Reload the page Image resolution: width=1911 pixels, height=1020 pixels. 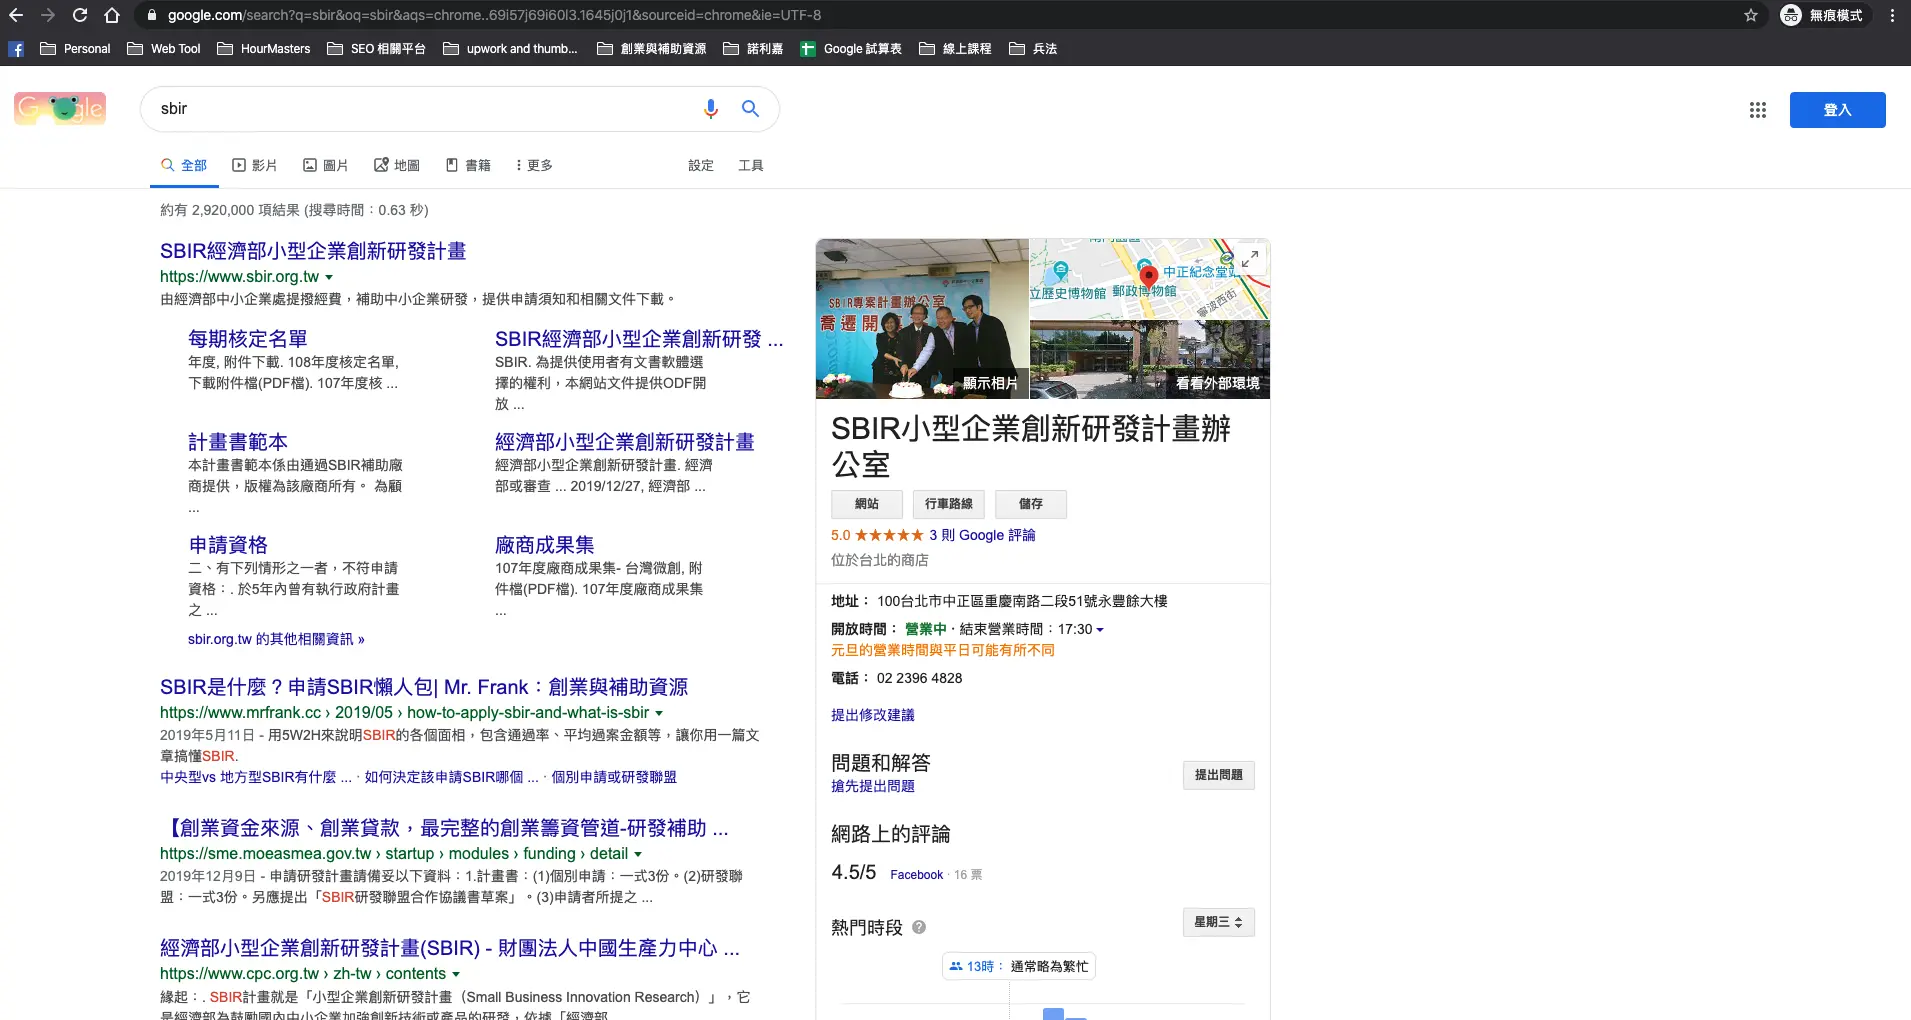[80, 15]
